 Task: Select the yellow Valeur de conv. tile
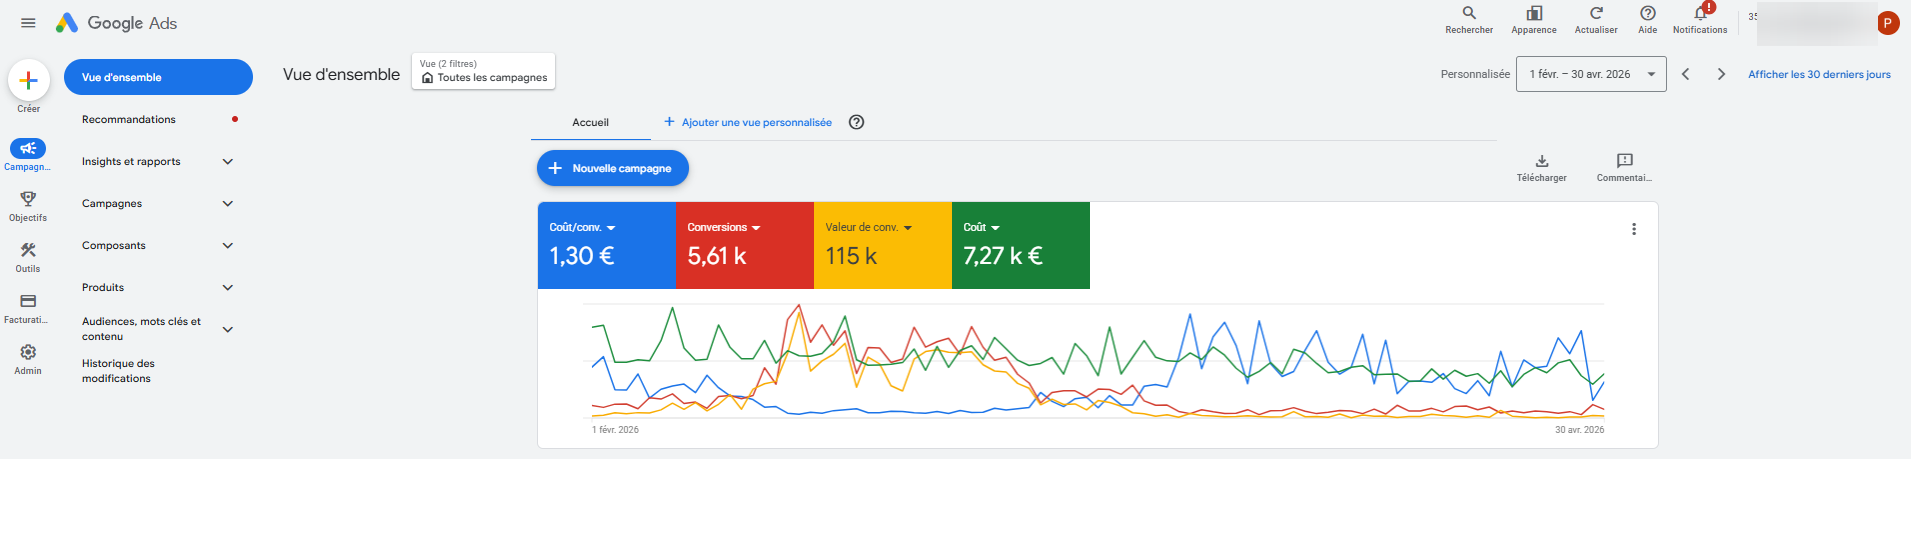tap(883, 246)
